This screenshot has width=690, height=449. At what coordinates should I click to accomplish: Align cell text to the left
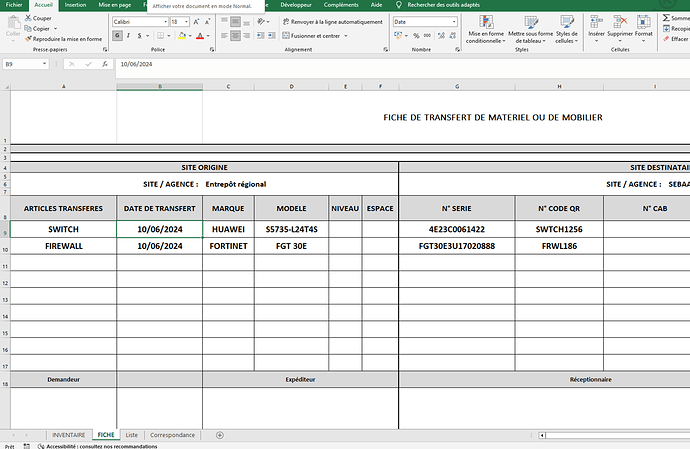coord(224,36)
